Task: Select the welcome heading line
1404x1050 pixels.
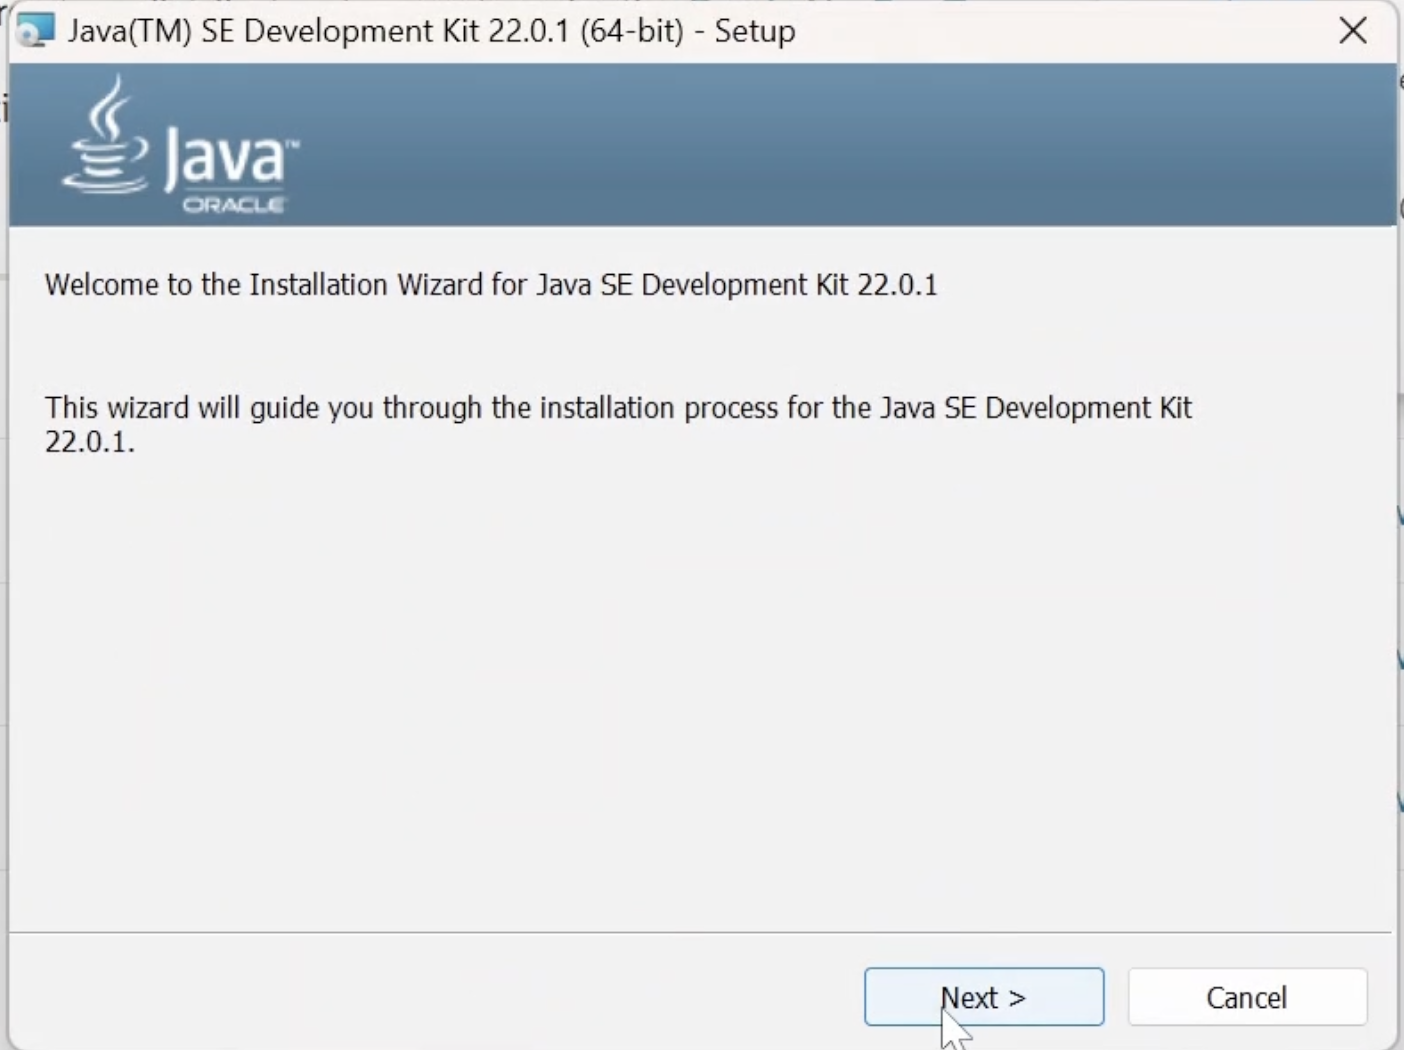Action: click(x=490, y=284)
